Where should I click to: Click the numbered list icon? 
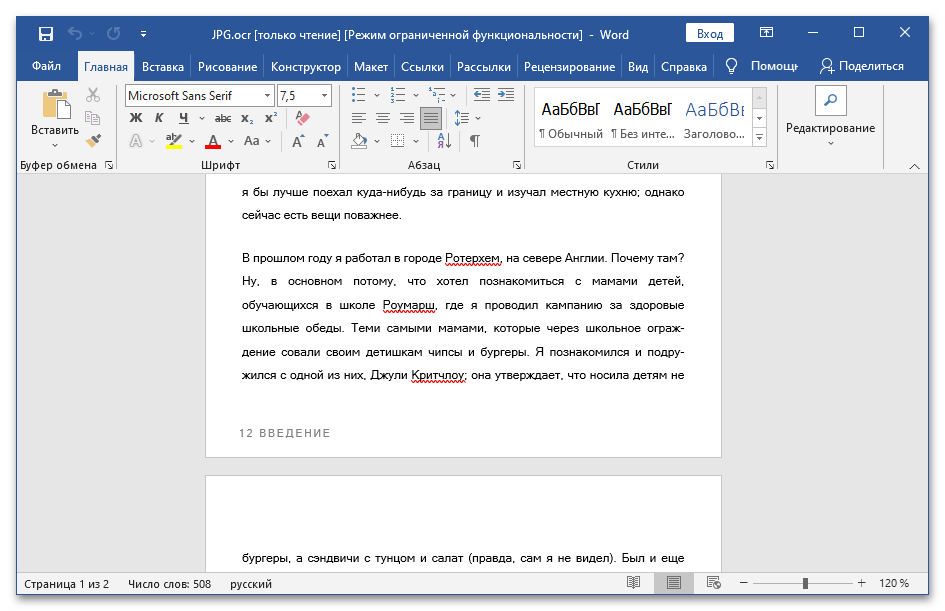tap(398, 95)
